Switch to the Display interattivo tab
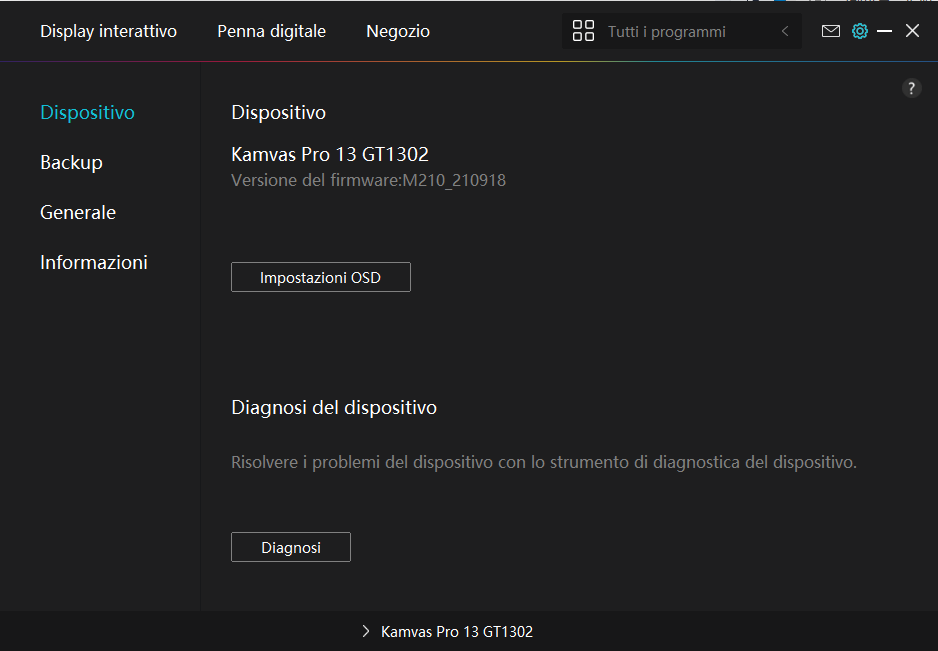938x651 pixels. point(108,31)
